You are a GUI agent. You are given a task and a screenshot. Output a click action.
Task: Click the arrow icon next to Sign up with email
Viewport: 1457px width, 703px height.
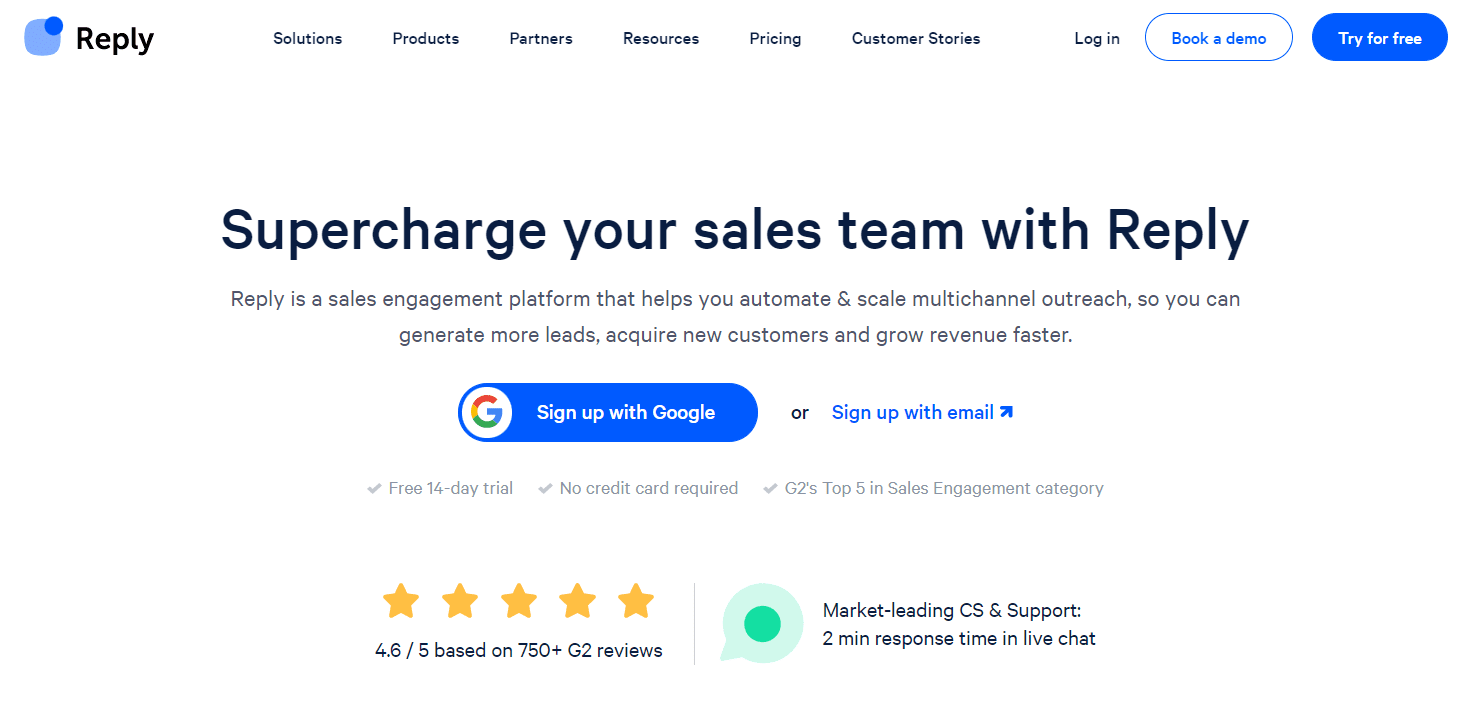click(x=1006, y=412)
